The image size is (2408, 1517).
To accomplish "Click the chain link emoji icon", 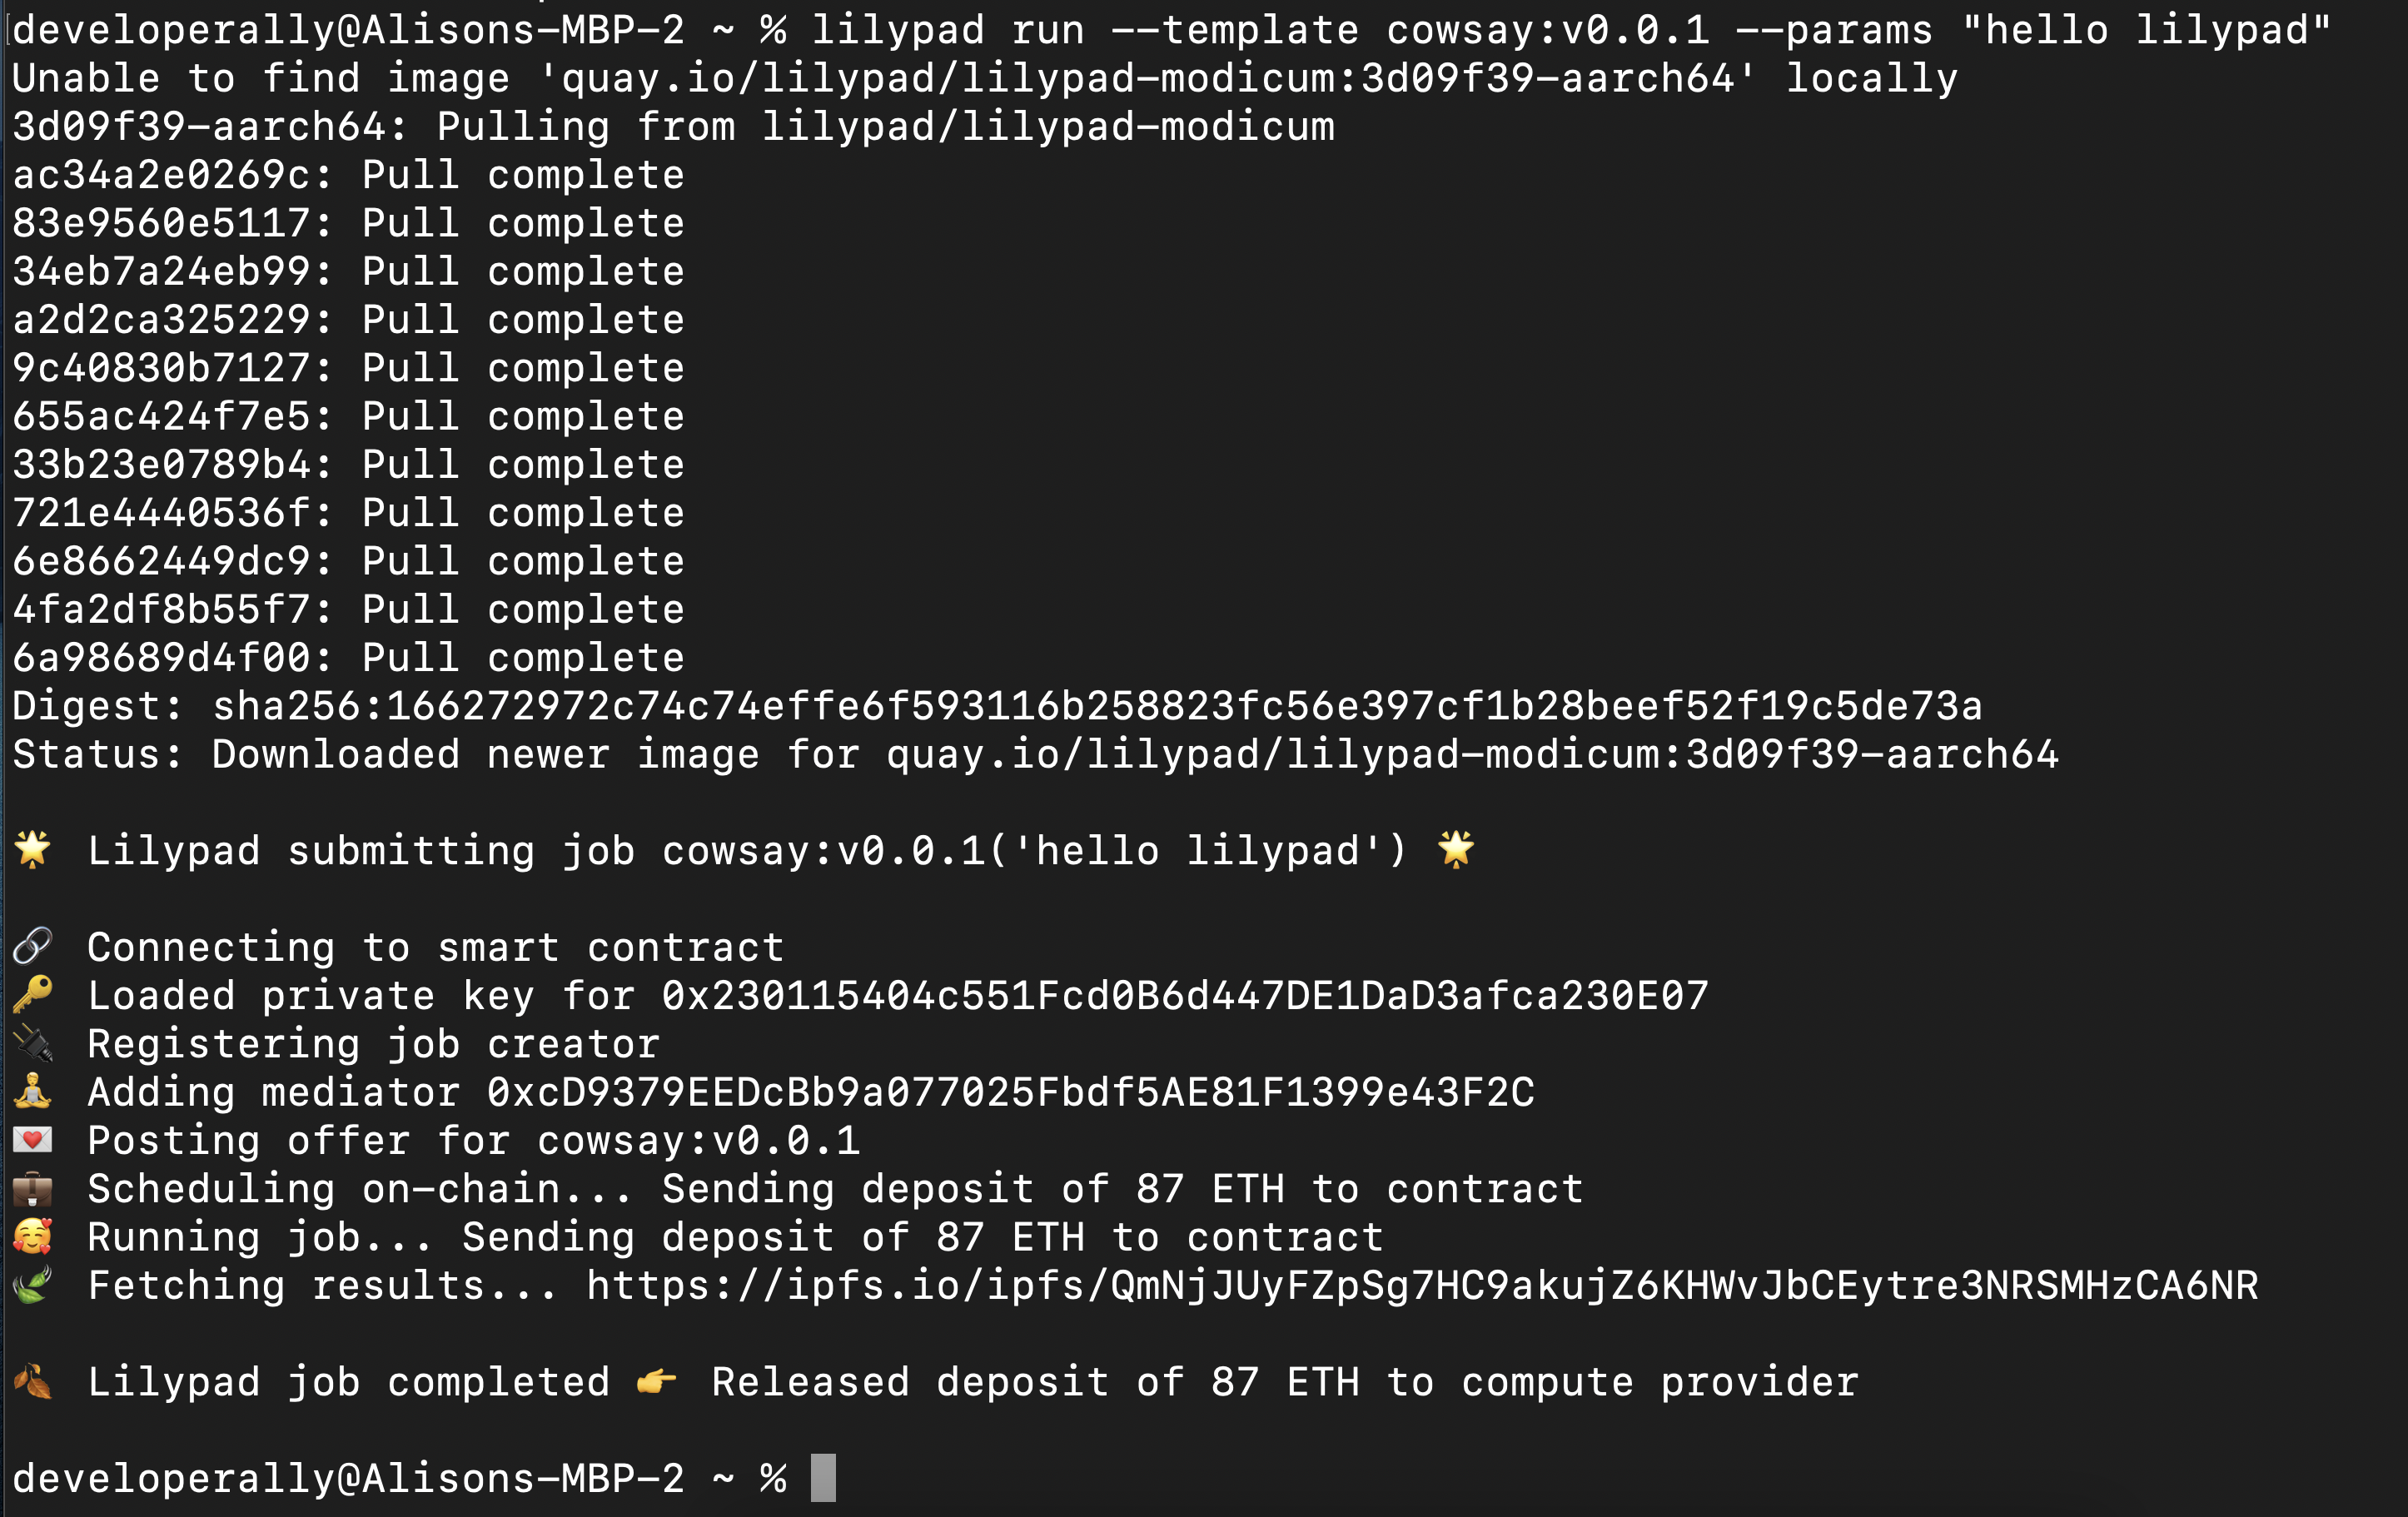I will point(32,946).
